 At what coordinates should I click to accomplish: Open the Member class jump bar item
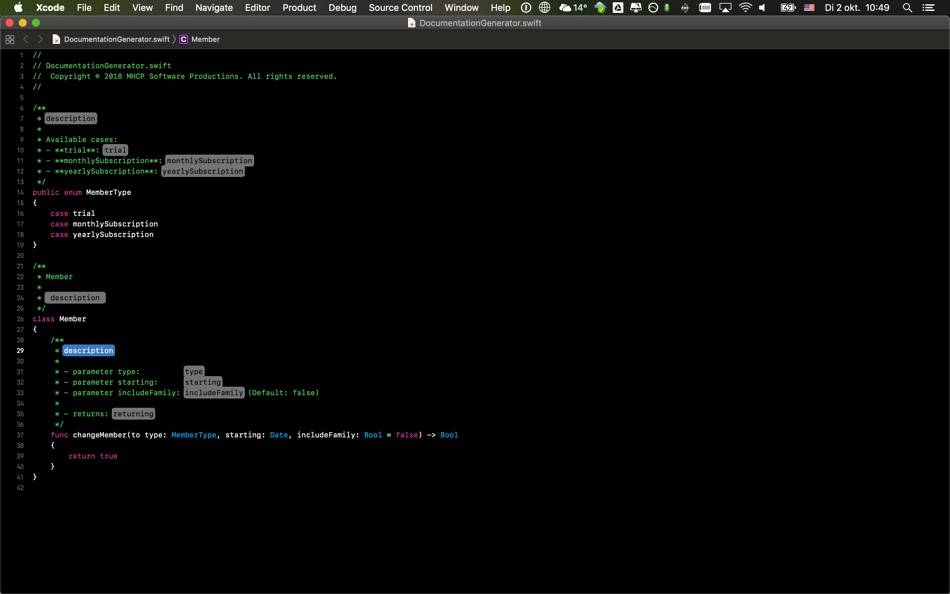199,39
